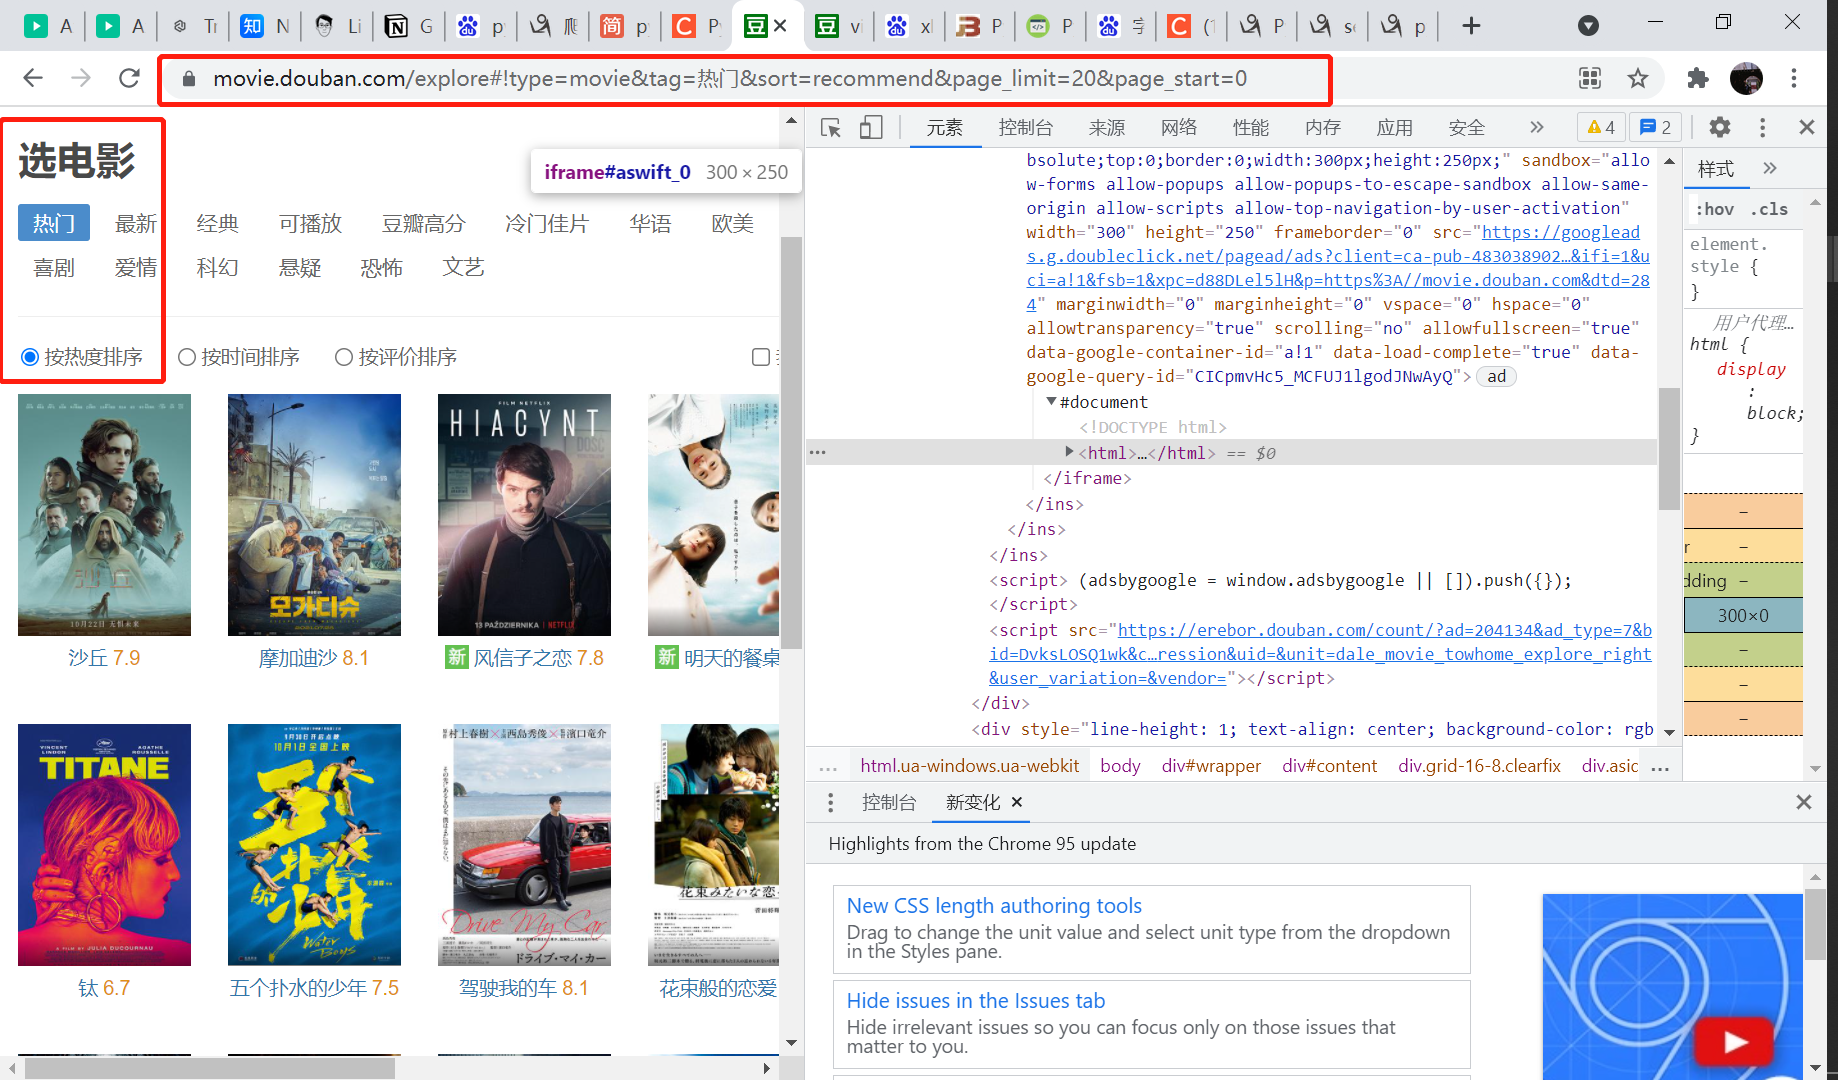Open the Performance (性能) panel
Screen dimensions: 1838x1080
pyautogui.click(x=1251, y=127)
